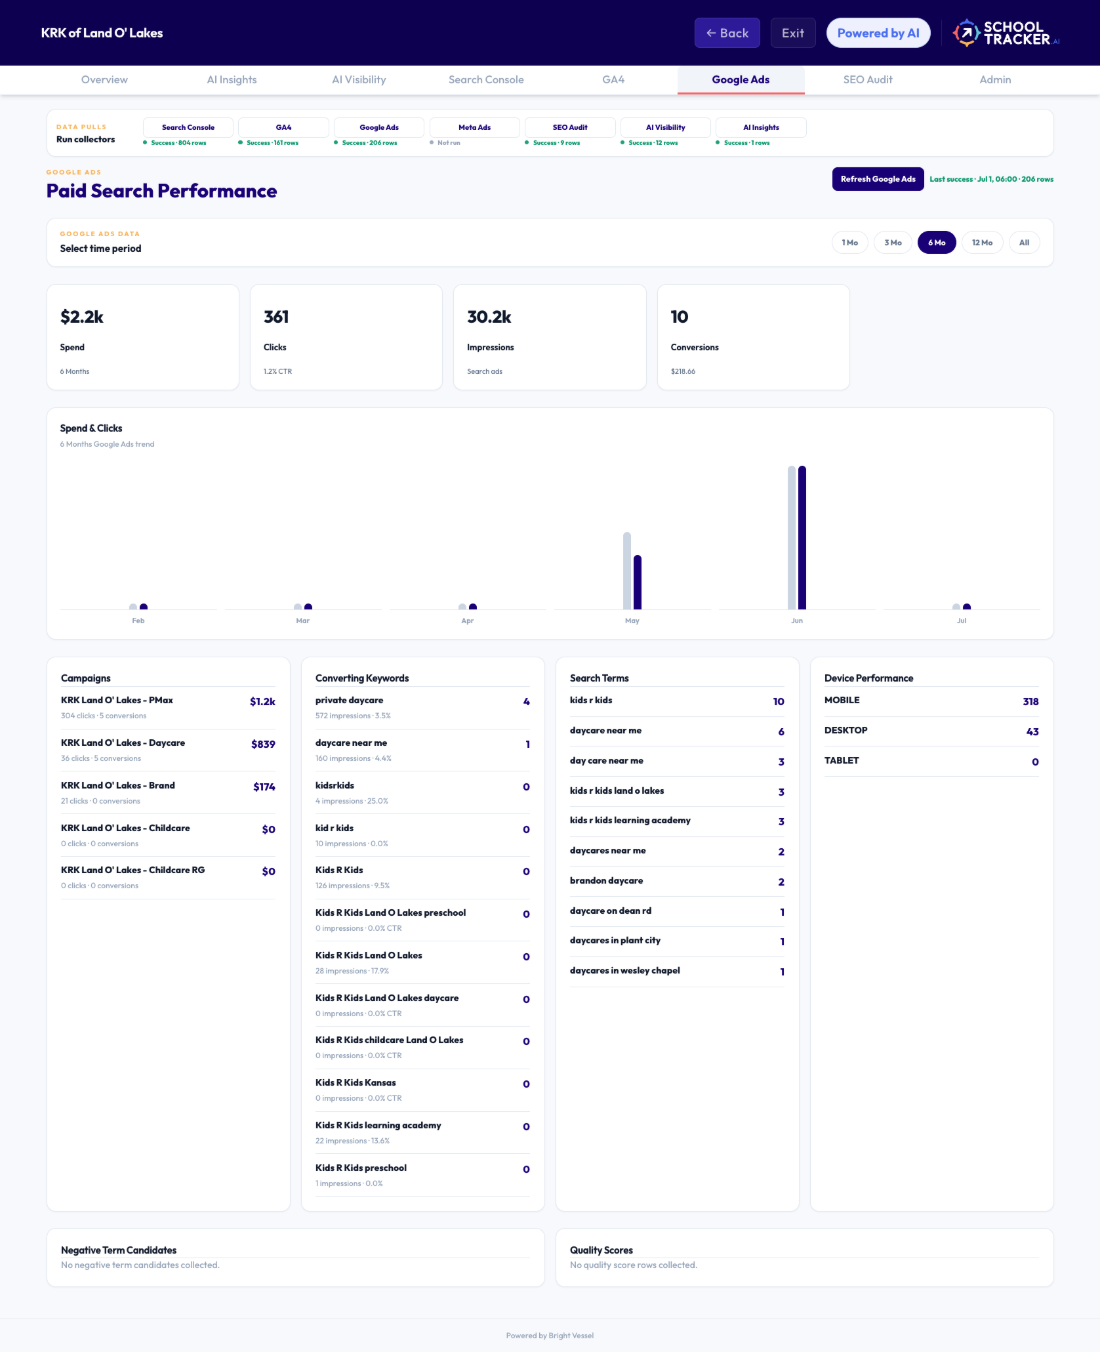Image resolution: width=1100 pixels, height=1352 pixels.
Task: Click the 'private daycare' keyword row
Action: 422,707
